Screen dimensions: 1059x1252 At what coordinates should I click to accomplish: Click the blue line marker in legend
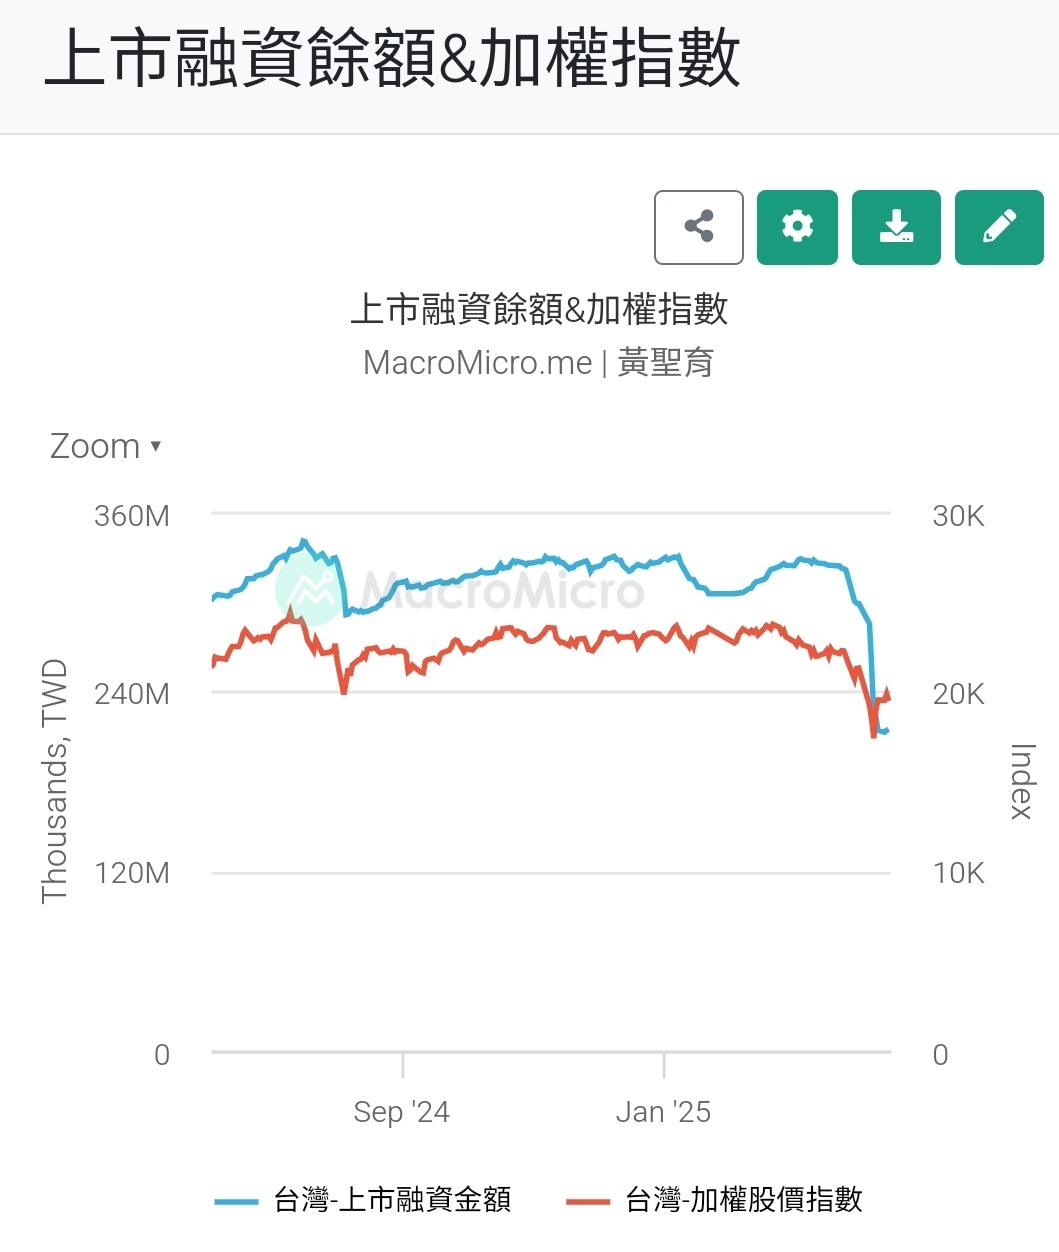[236, 1201]
